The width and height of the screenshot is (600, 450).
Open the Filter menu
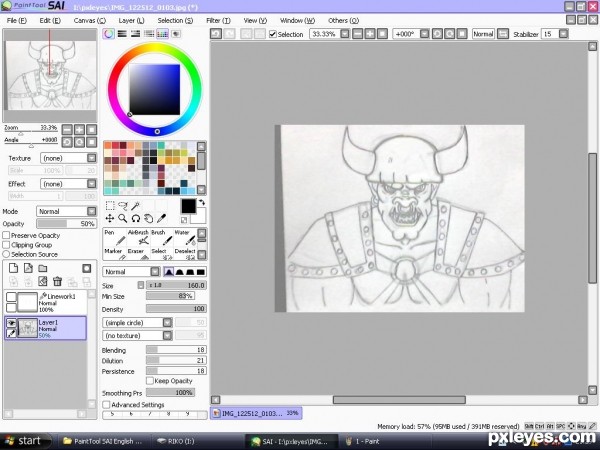pos(218,21)
